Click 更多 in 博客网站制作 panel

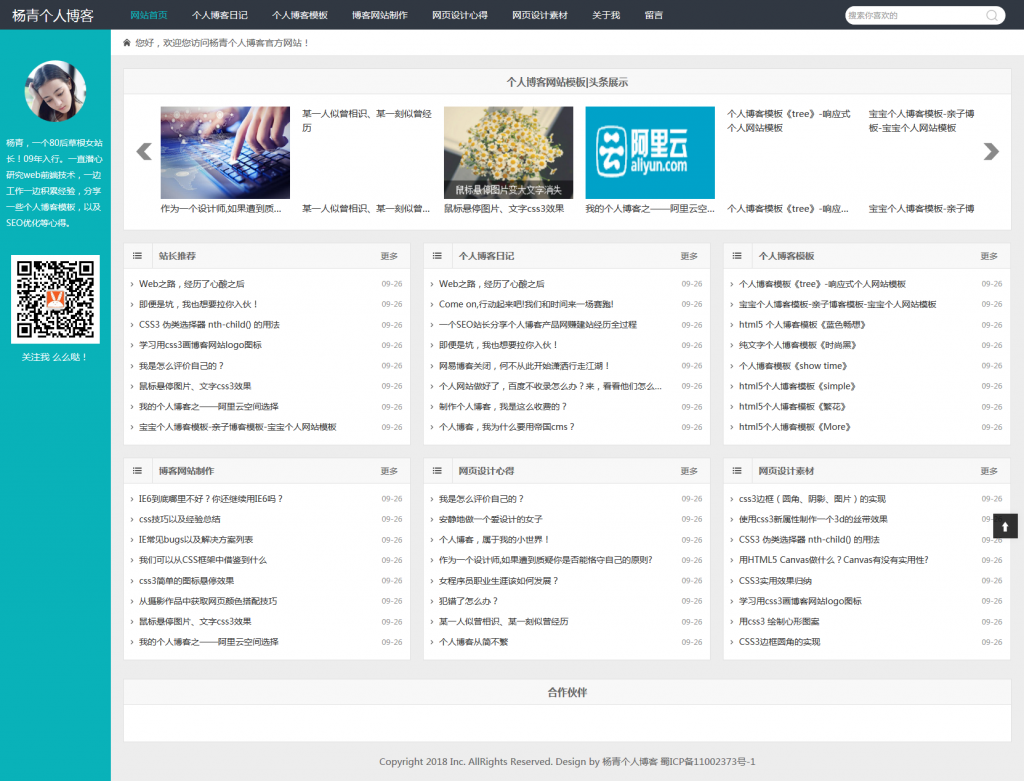(x=389, y=471)
